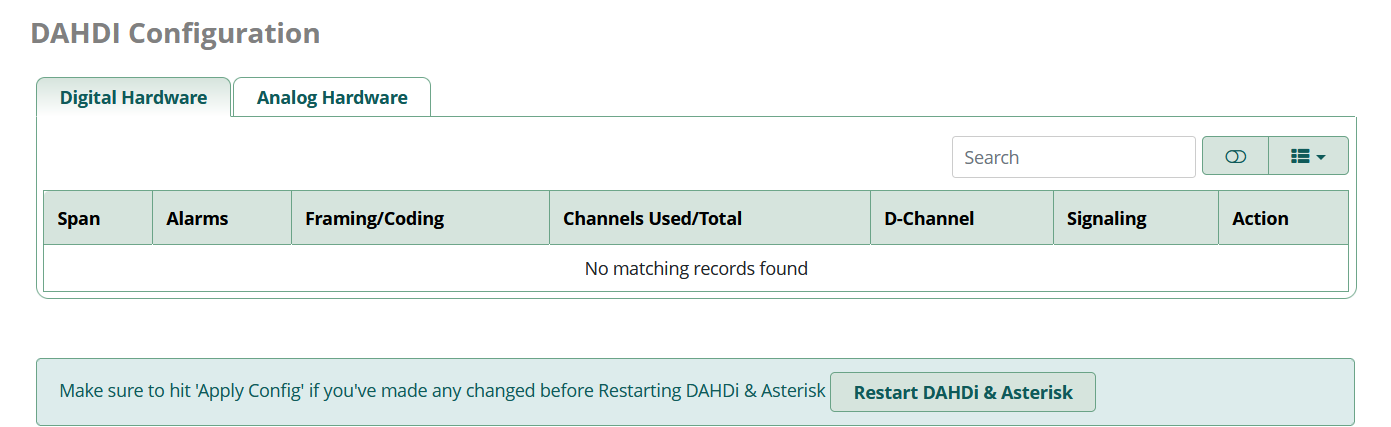Select the Digital Hardware tab
This screenshot has width=1391, height=427.
134,97
